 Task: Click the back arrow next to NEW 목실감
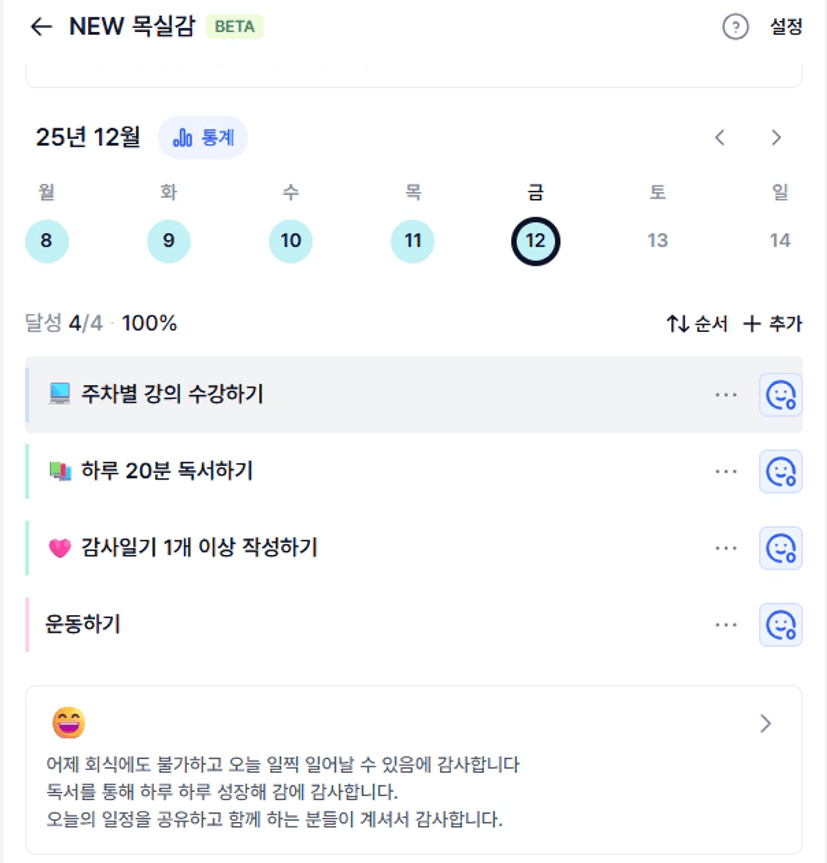tap(41, 27)
